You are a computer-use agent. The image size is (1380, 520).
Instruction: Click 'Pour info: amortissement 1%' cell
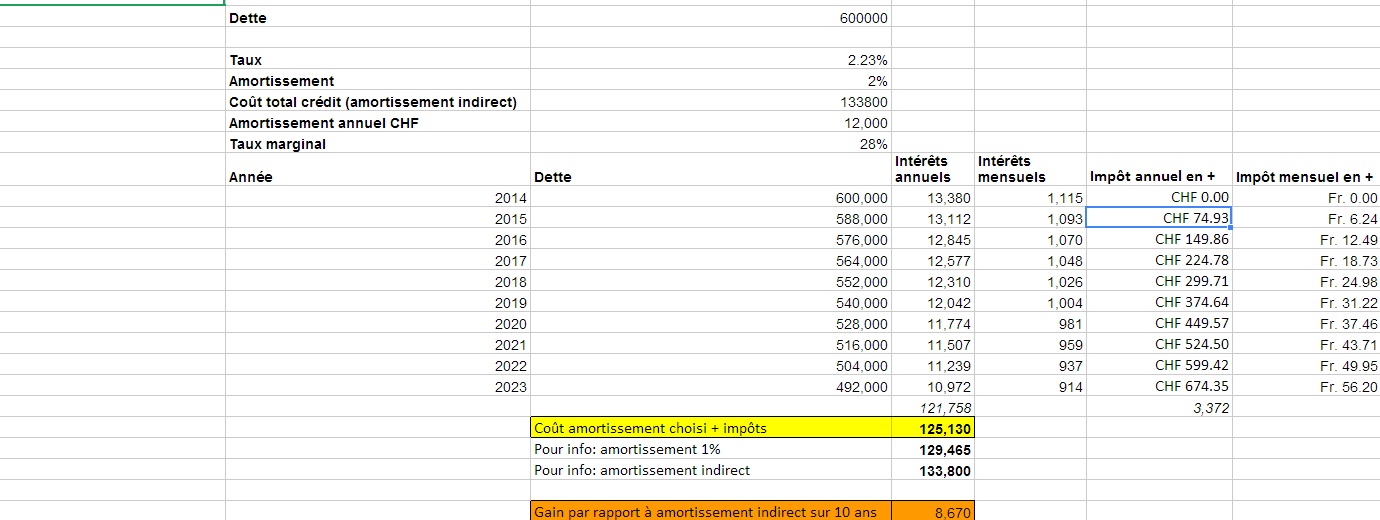[x=710, y=450]
